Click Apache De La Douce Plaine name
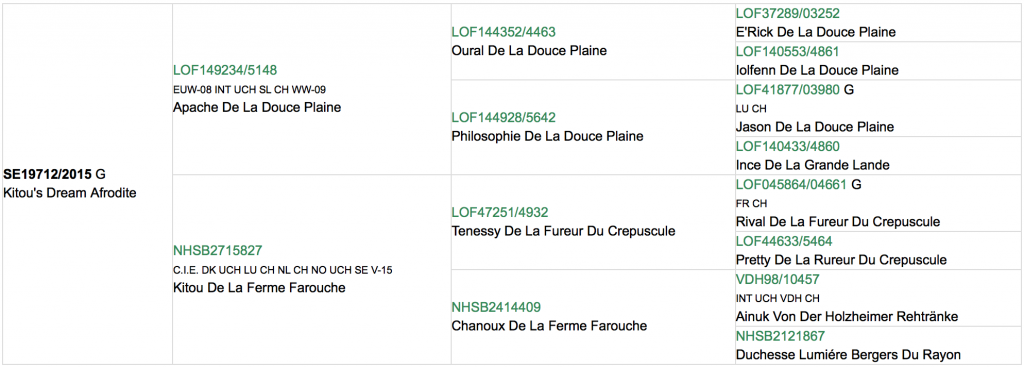 [x=257, y=108]
